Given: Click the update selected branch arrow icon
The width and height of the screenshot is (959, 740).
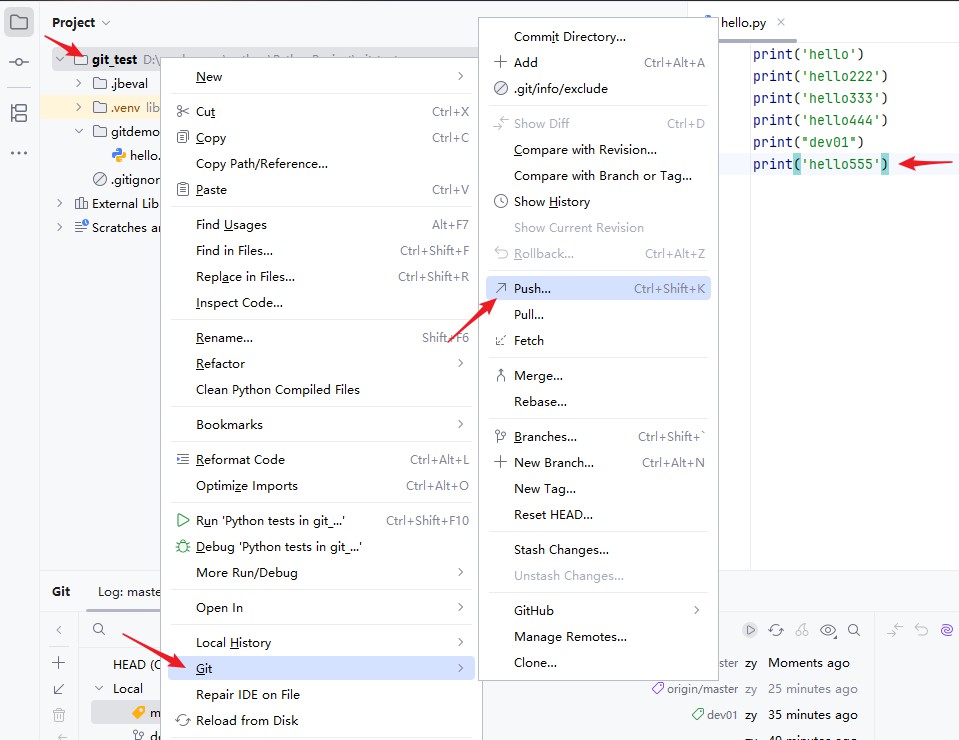Looking at the screenshot, I should (59, 689).
